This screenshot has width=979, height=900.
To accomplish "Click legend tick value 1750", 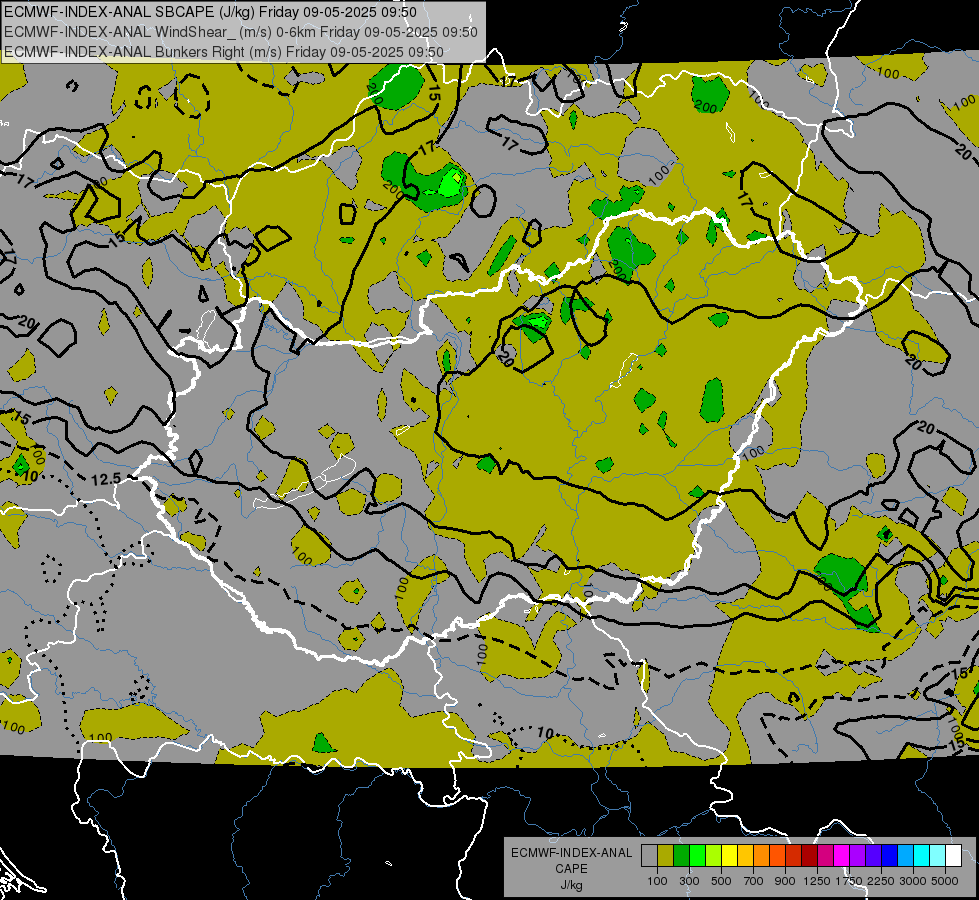I will (x=849, y=881).
